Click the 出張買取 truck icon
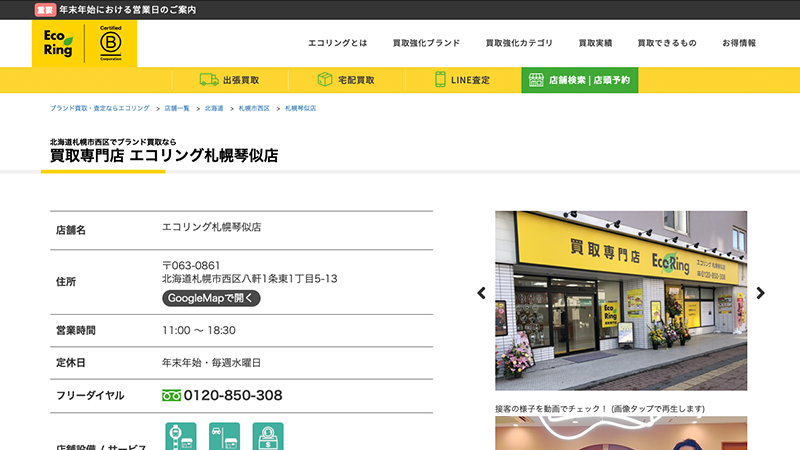The height and width of the screenshot is (450, 800). pos(209,80)
